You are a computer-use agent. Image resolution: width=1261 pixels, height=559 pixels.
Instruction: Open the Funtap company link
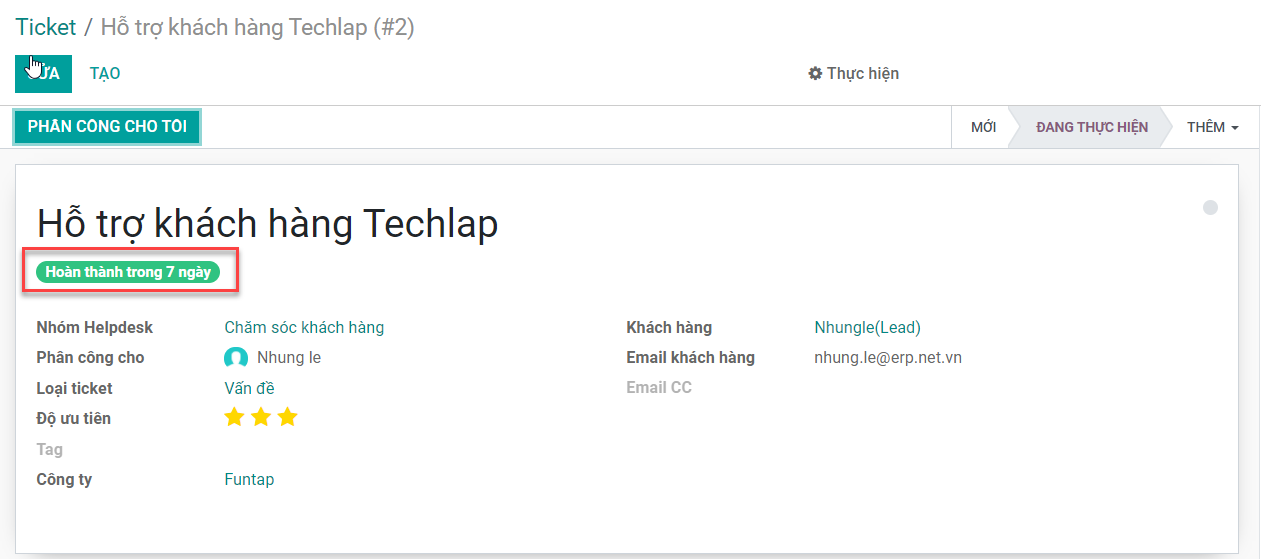249,479
